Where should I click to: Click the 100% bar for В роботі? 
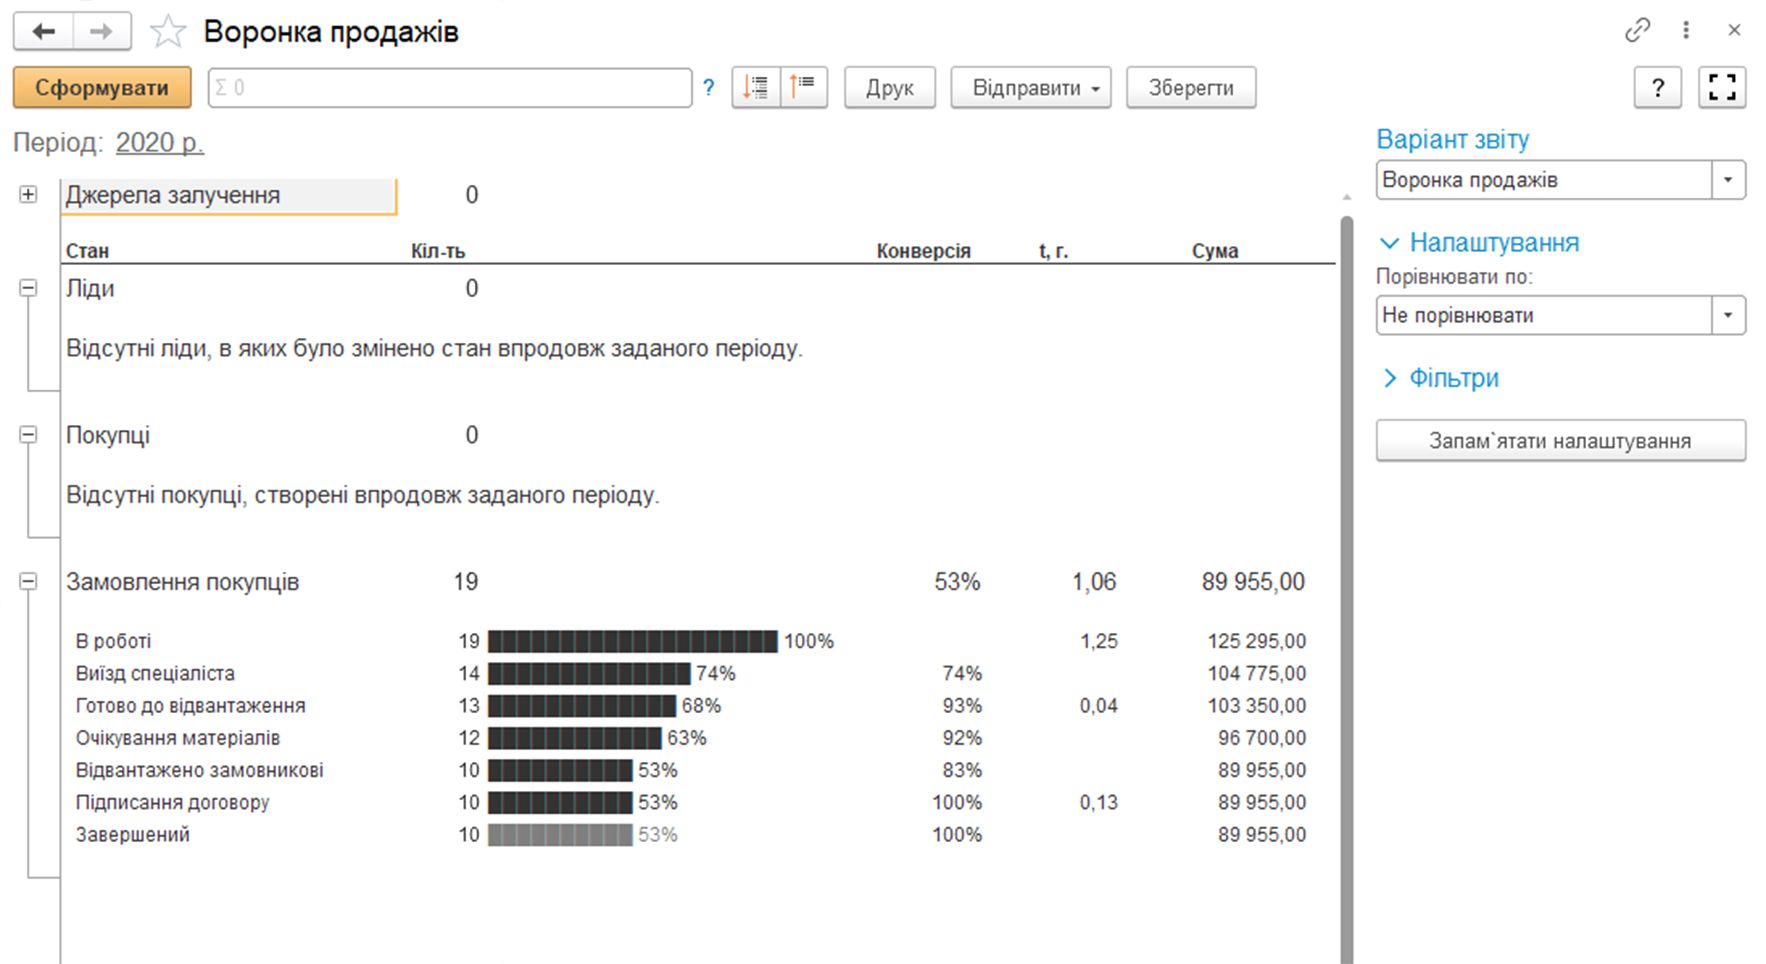pos(632,641)
